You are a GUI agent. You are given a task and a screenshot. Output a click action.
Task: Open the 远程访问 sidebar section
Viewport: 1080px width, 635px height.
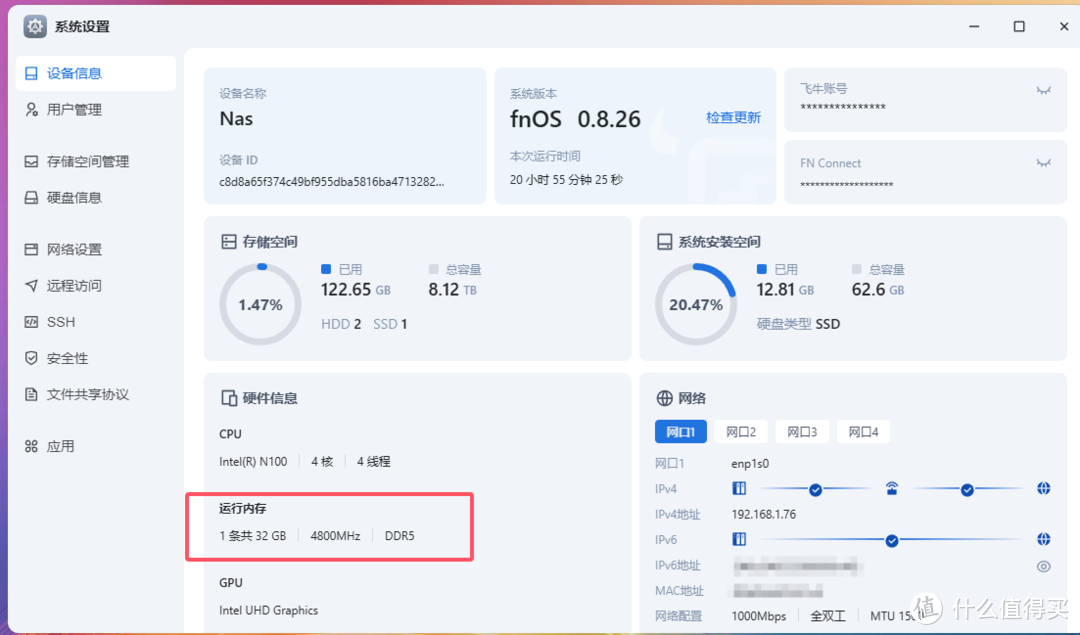tap(72, 285)
